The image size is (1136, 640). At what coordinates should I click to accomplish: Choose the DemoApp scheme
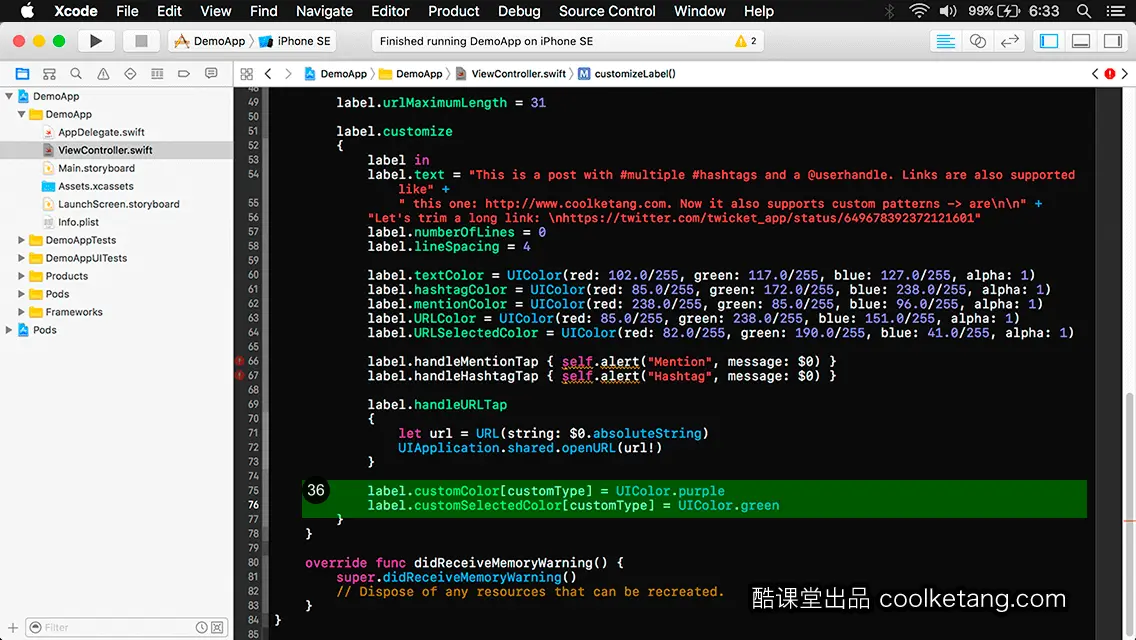point(211,41)
